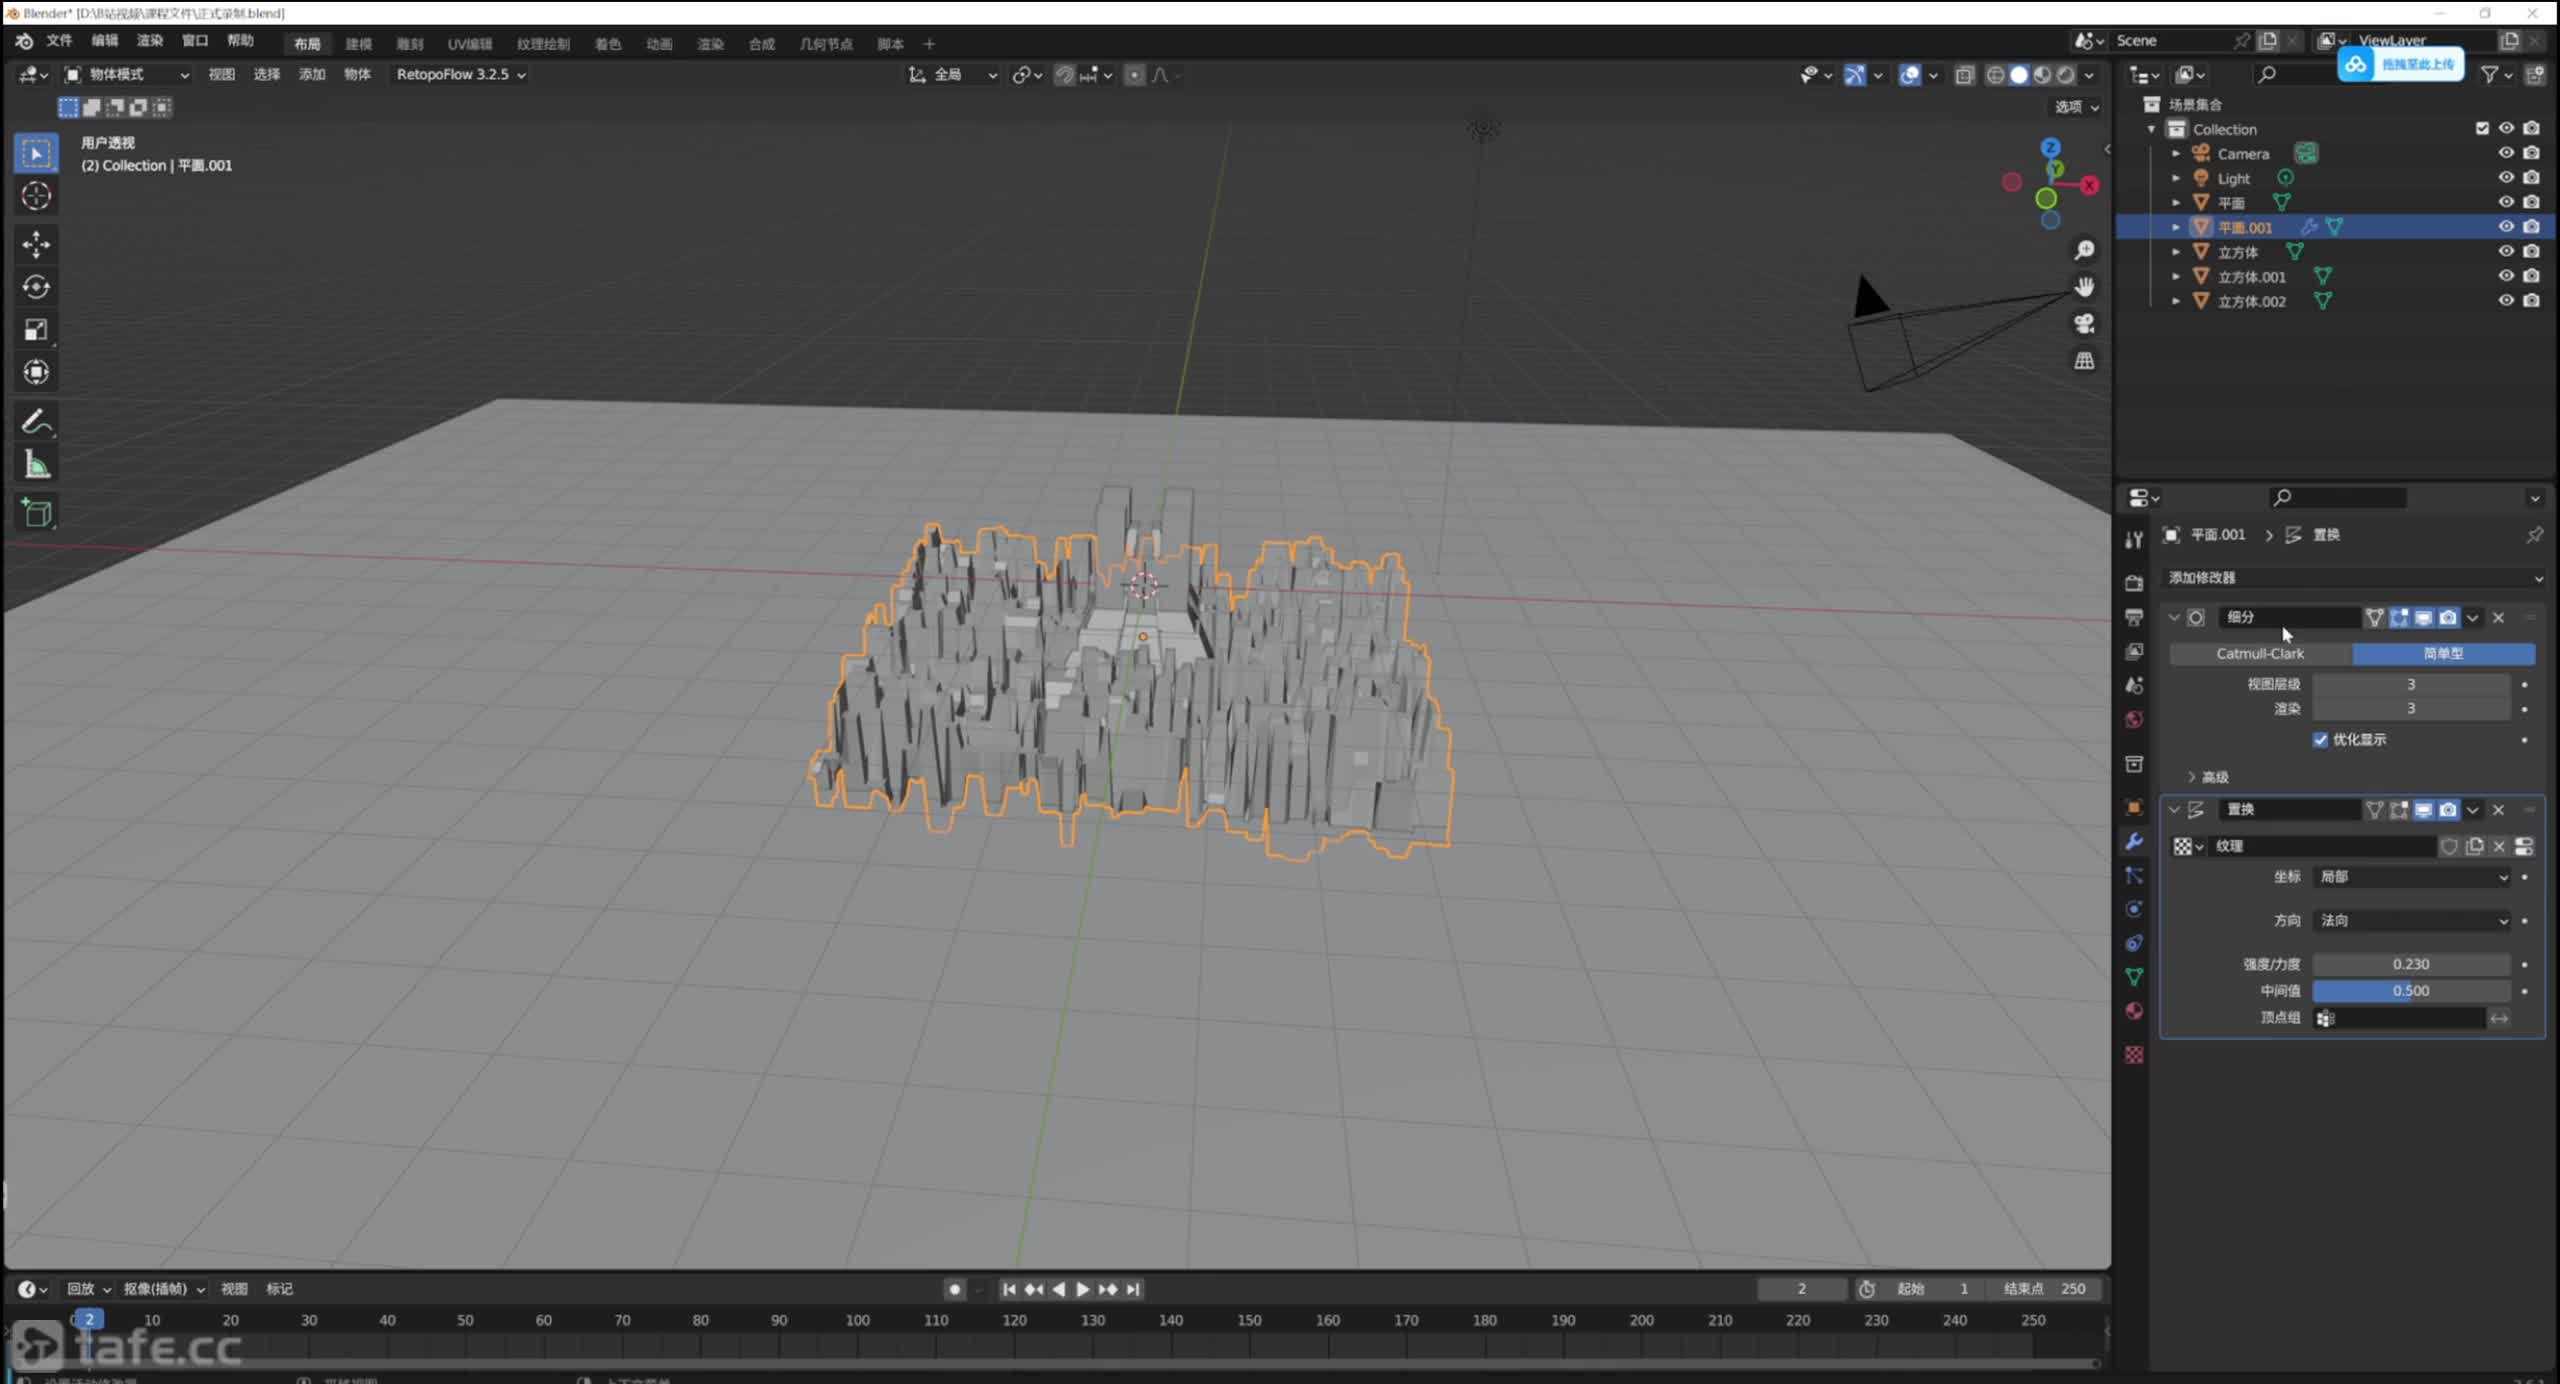Switch to the UV编辑 workspace tab
This screenshot has width=2560, height=1384.
(469, 44)
